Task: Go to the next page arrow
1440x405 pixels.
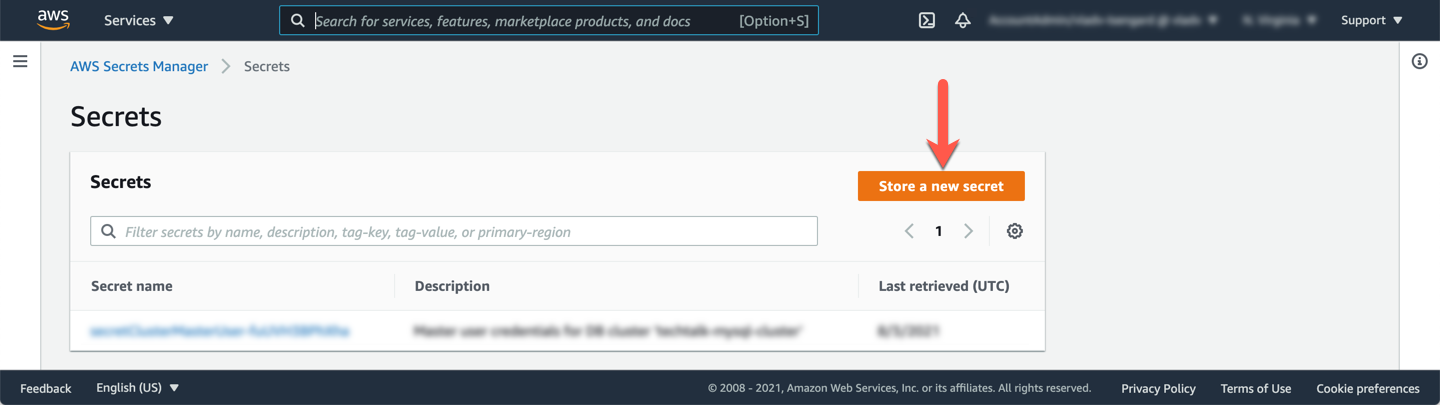Action: point(968,231)
